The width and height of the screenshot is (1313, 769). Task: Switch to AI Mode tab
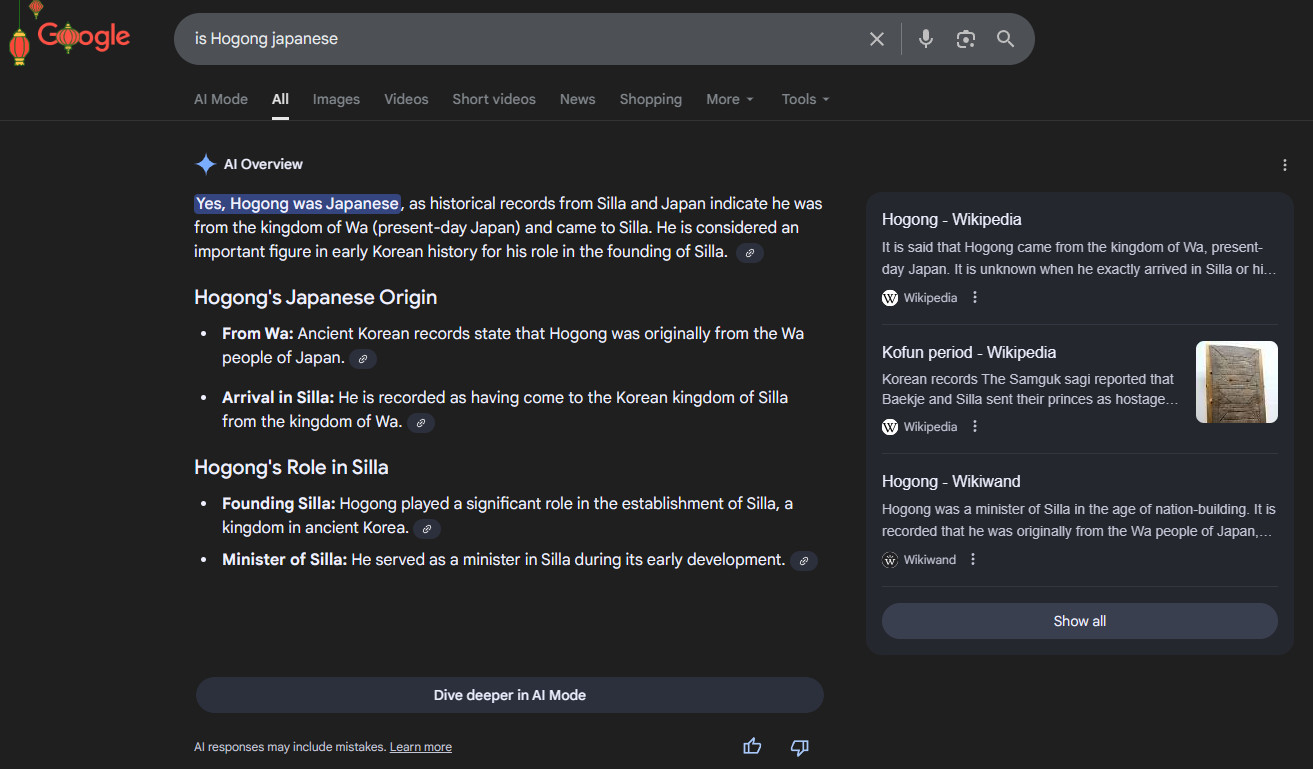click(221, 99)
